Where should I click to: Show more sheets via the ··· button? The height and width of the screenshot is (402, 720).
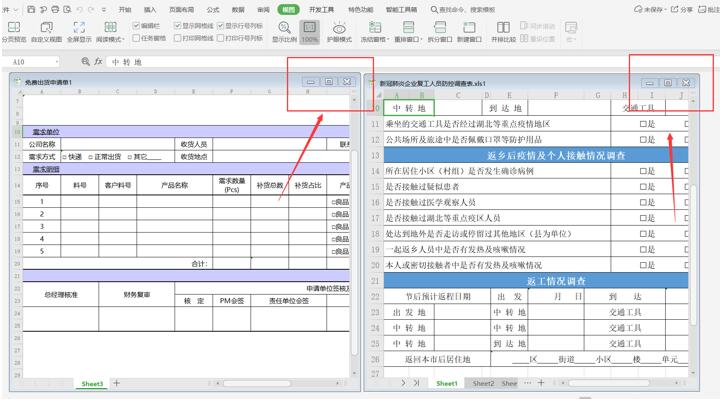coord(527,382)
